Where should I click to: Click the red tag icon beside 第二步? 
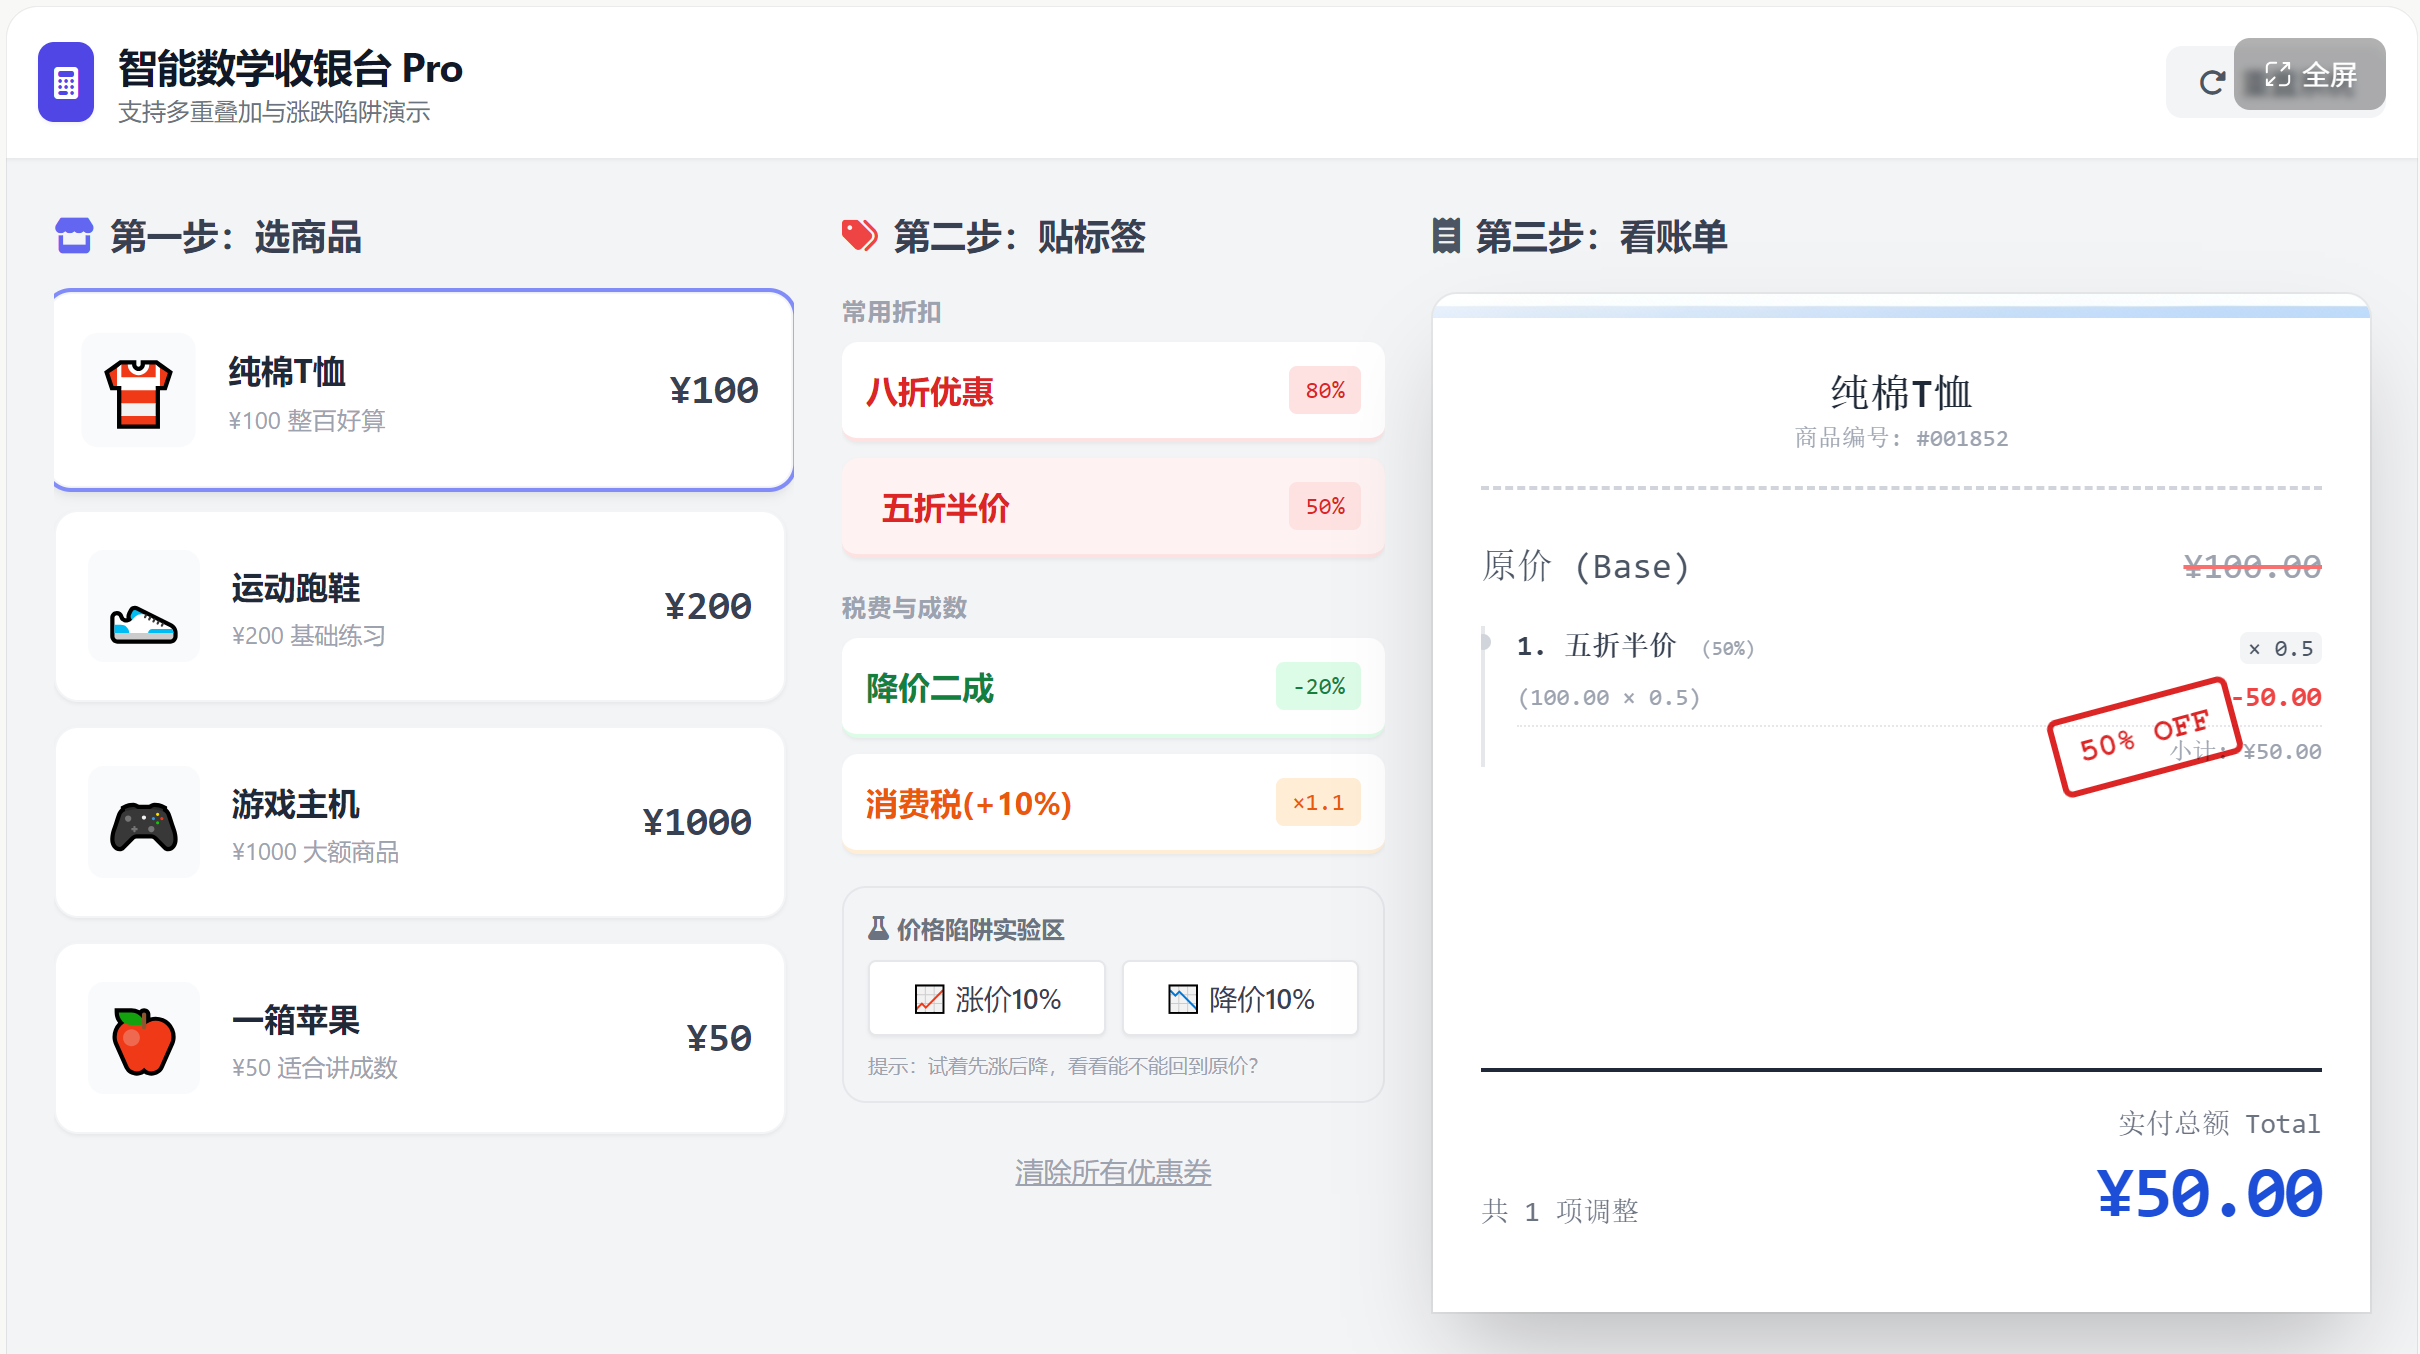[x=858, y=236]
